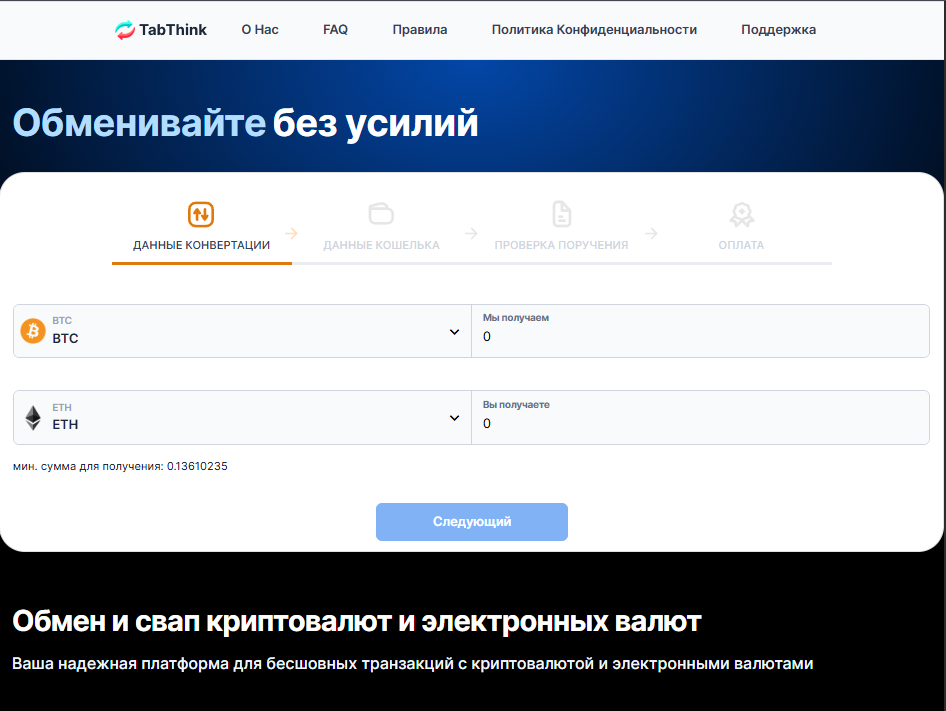Click the TabThink logo icon

125,30
